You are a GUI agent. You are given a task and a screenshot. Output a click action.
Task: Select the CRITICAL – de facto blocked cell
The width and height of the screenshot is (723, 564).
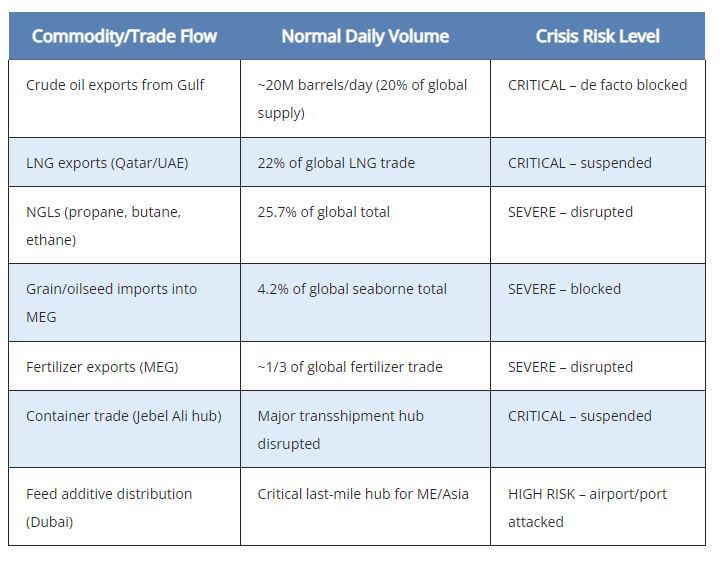tap(597, 85)
